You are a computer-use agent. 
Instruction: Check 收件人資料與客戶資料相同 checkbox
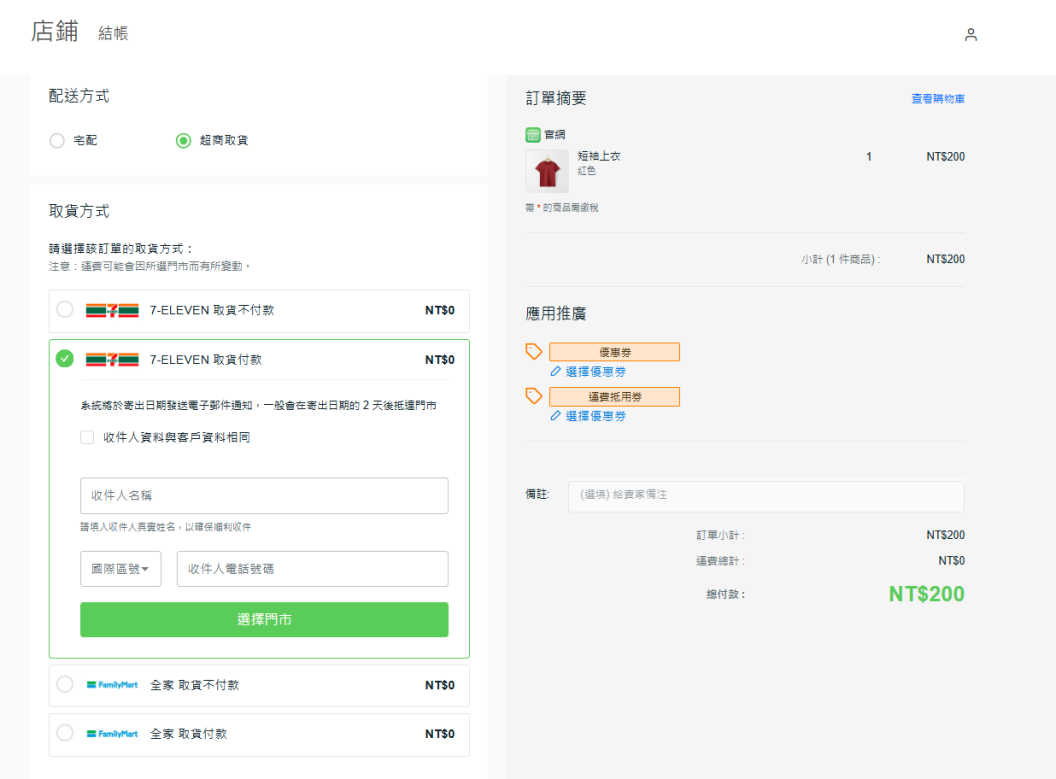(x=87, y=437)
